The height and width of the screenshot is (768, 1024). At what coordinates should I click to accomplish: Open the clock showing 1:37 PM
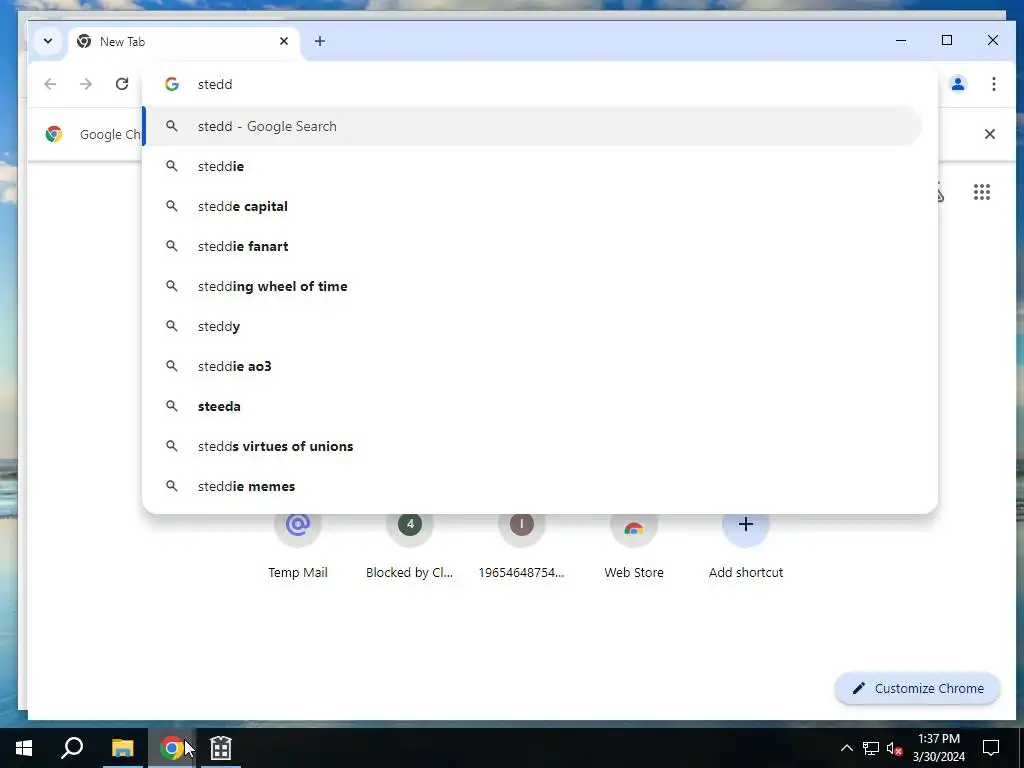(x=938, y=748)
